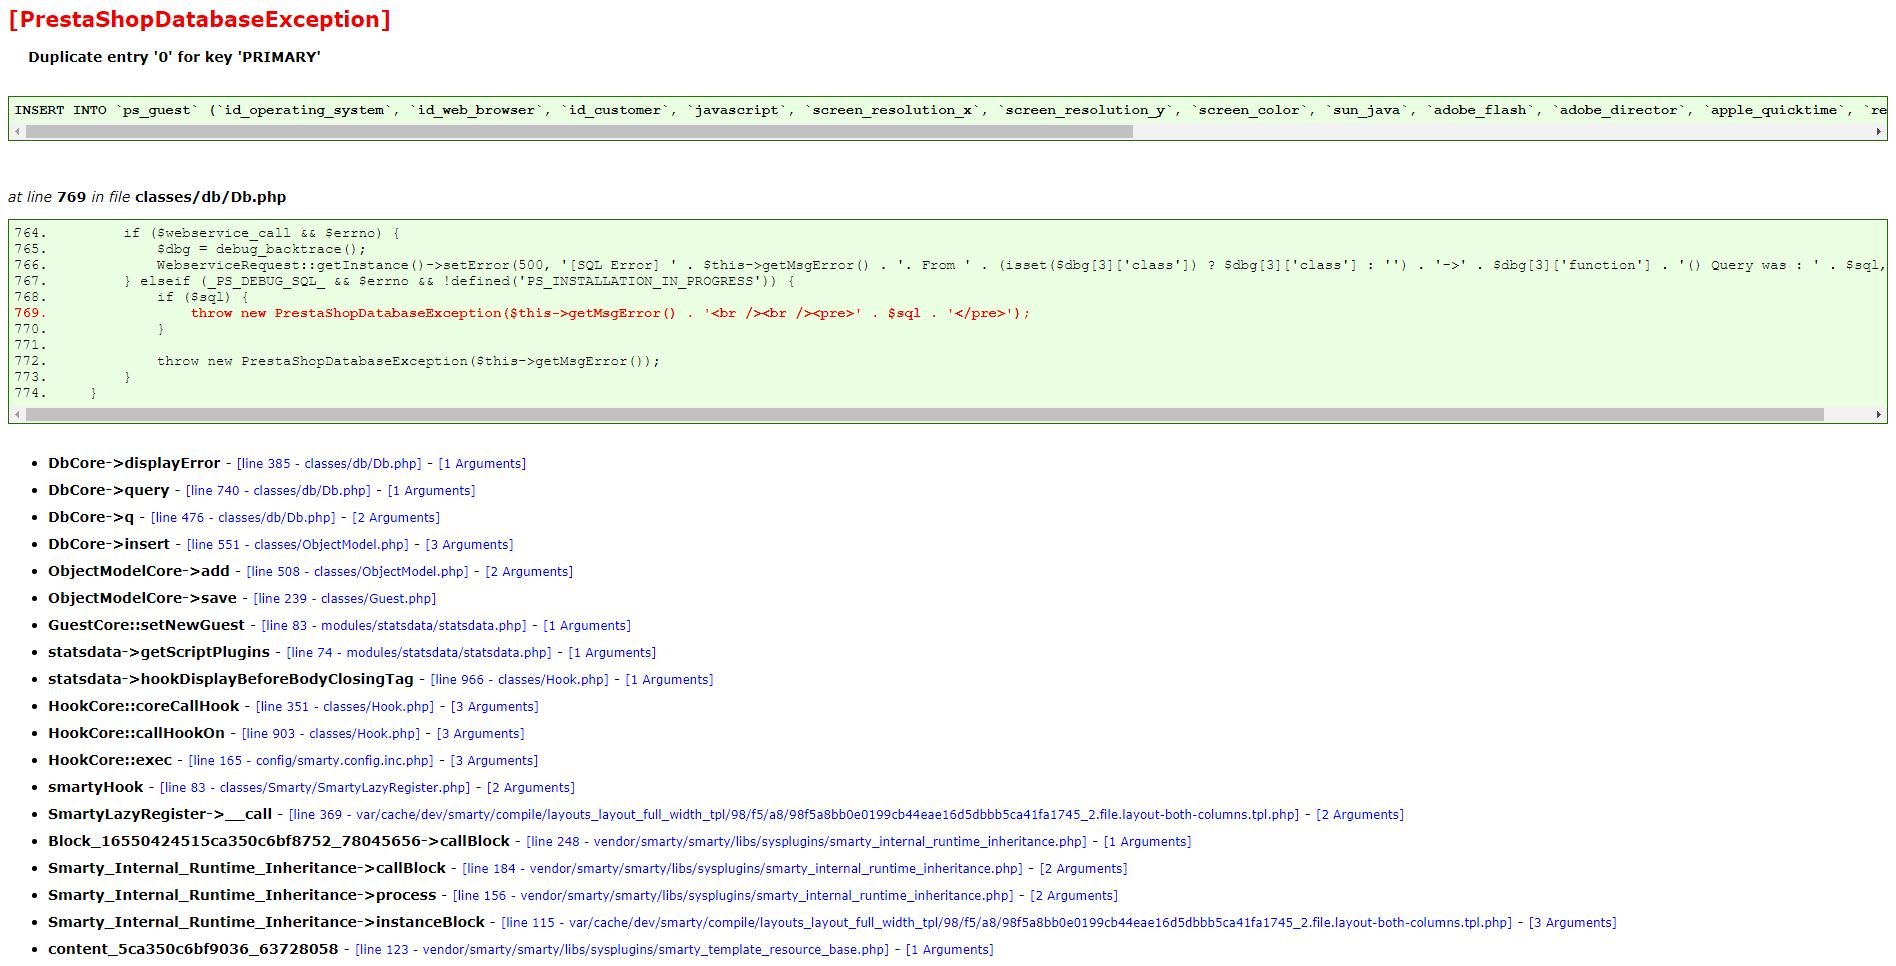Screen dimensions: 1896x966
Task: Show 3 Arguments for Smarty_Internal_Runtime_Inheritance->instanceBlock
Action: pyautogui.click(x=1573, y=923)
